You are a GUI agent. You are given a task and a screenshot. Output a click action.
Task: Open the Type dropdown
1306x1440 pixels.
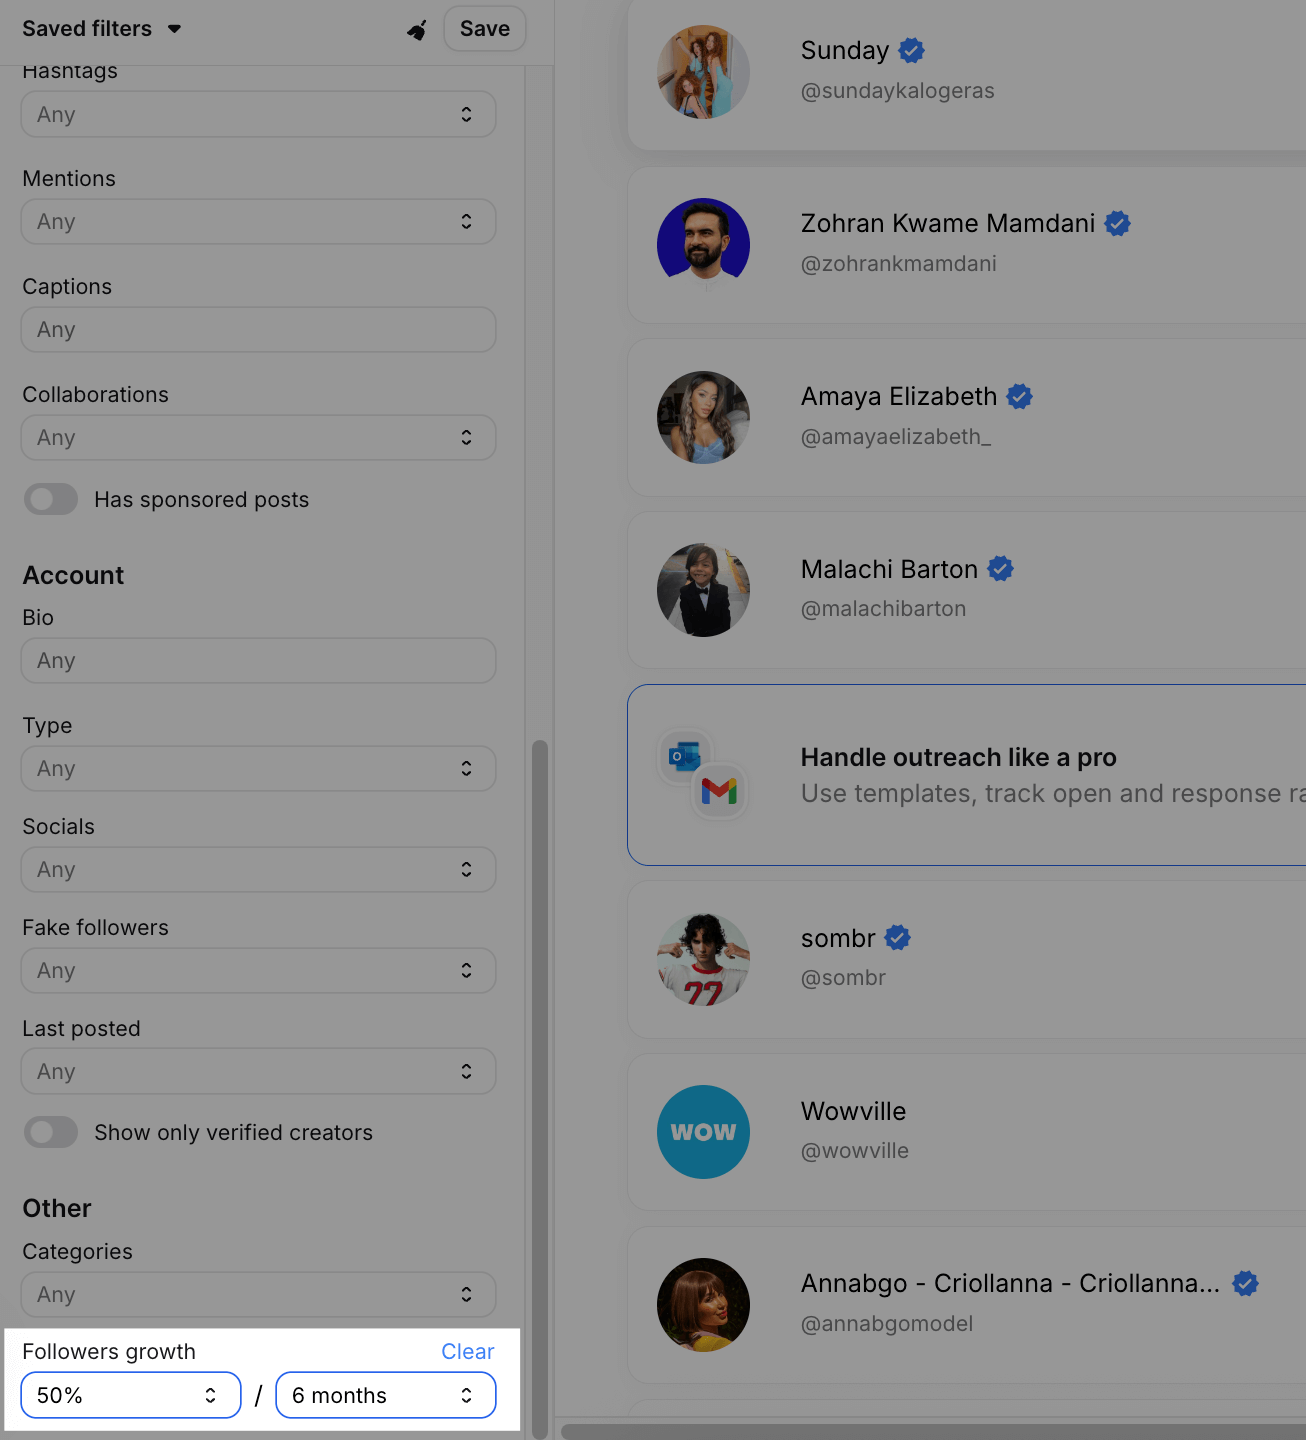click(258, 768)
